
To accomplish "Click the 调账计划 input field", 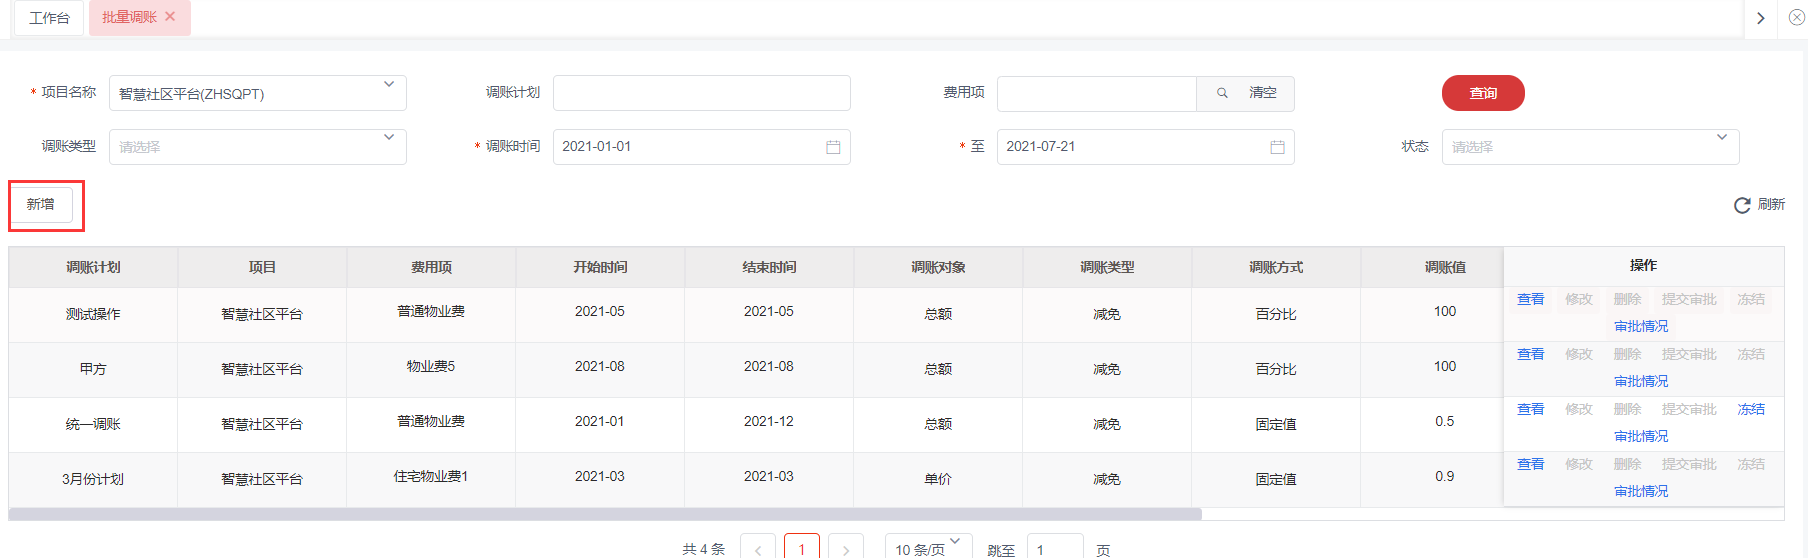I will coord(702,93).
